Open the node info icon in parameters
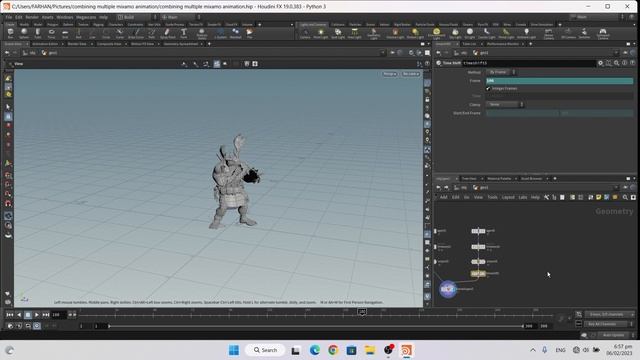Viewport: 640px width, 360px height. click(x=624, y=63)
